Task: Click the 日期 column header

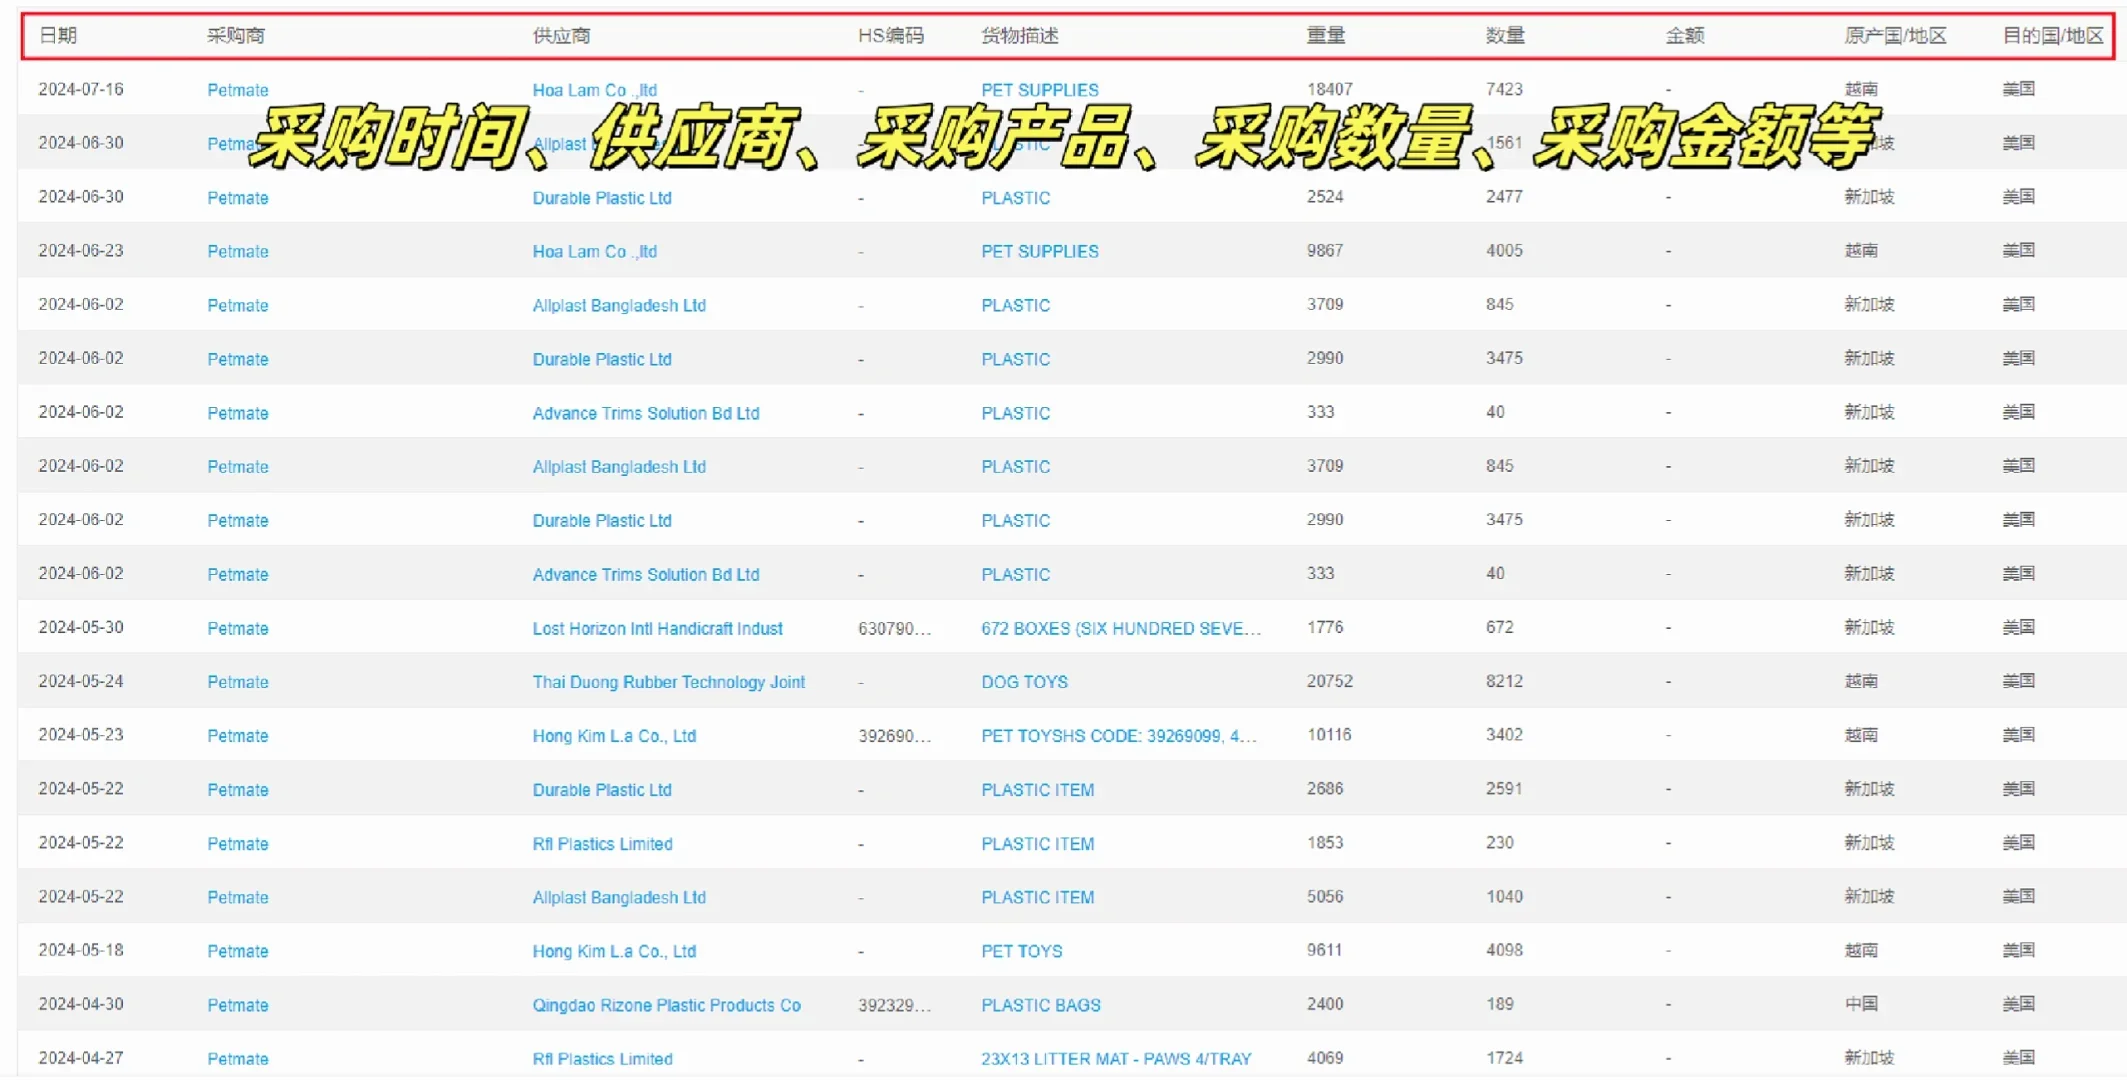Action: click(x=57, y=36)
